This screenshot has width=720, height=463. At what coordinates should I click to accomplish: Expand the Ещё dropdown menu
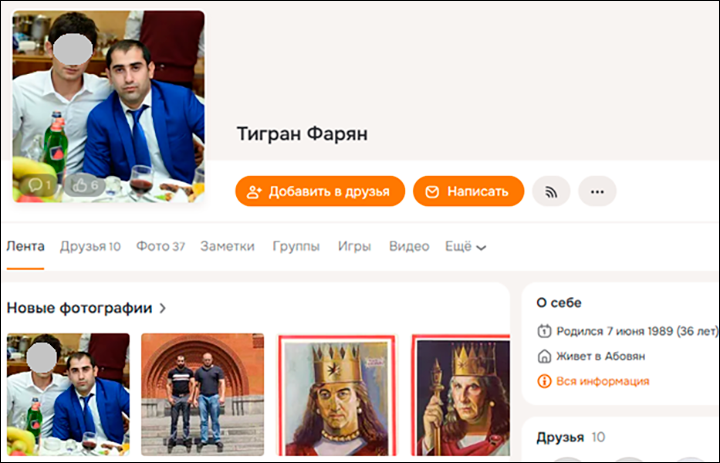(465, 247)
